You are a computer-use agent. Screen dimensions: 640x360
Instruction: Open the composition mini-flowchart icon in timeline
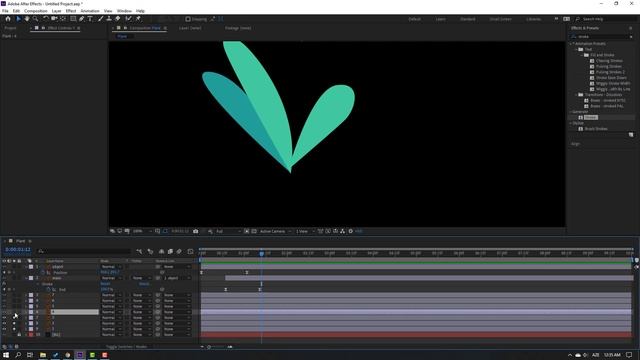click(x=139, y=251)
